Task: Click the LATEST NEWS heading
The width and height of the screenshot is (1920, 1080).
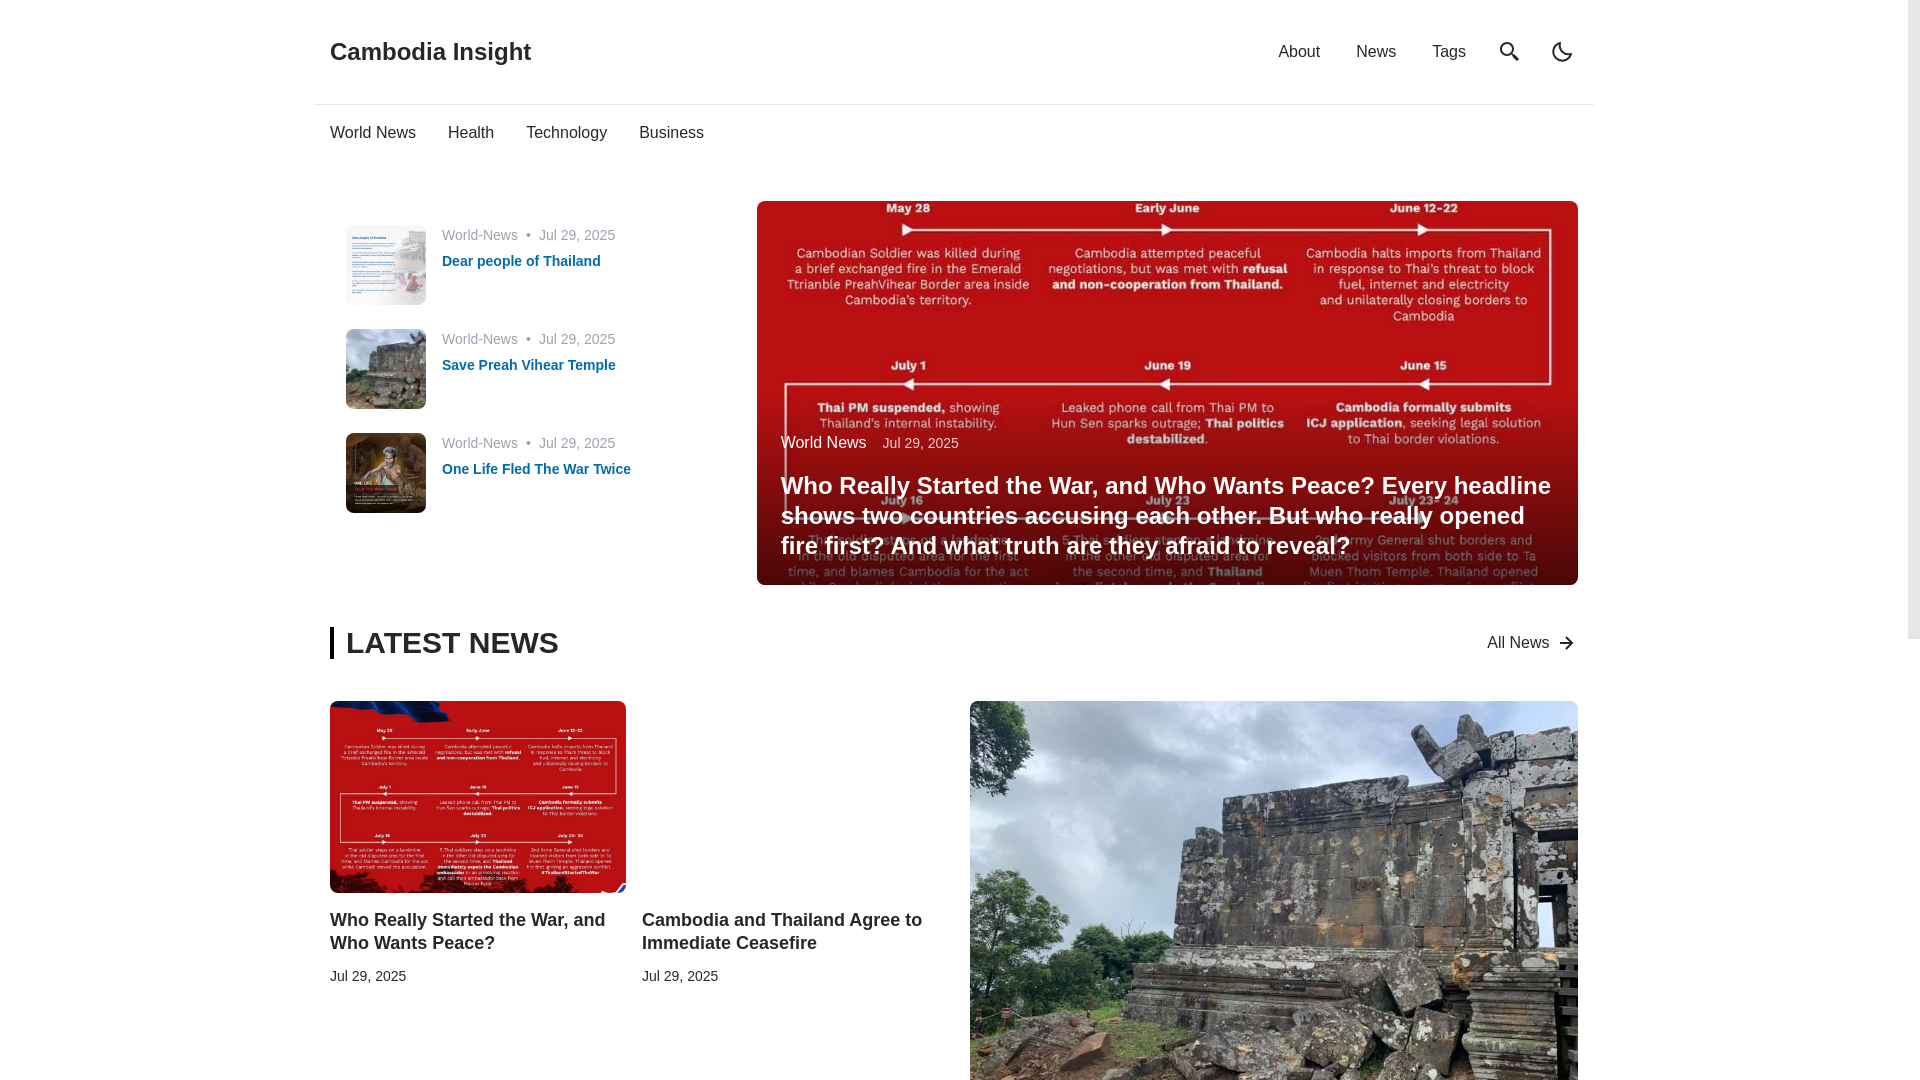Action: click(x=452, y=643)
